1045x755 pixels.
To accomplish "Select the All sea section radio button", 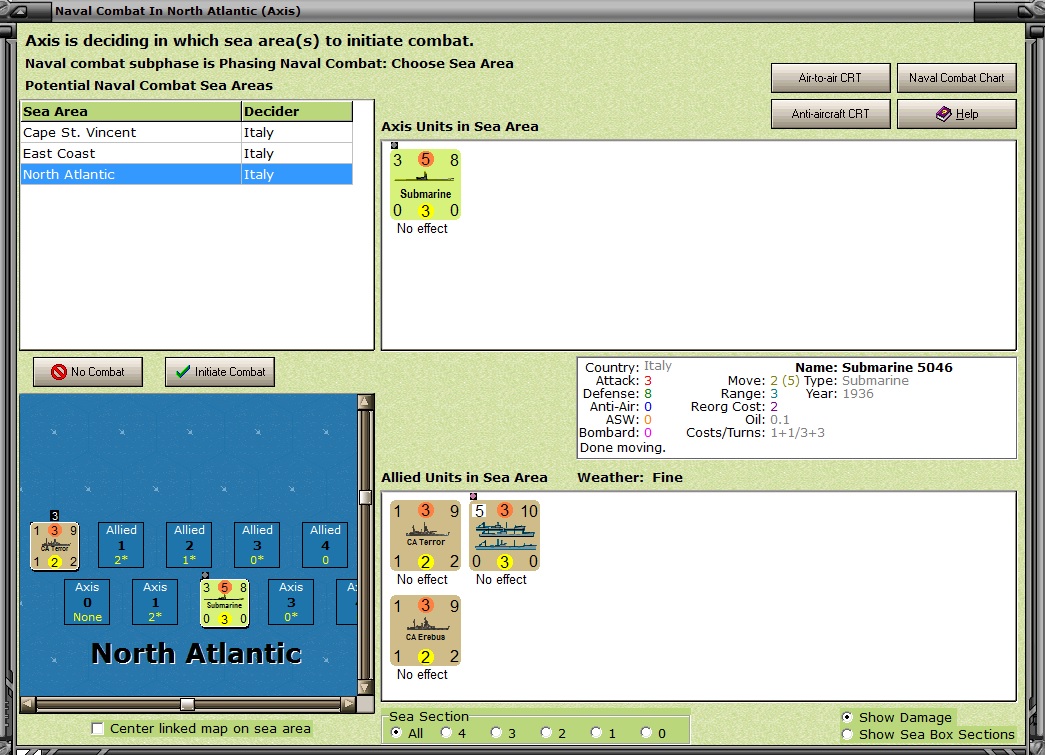I will point(397,733).
